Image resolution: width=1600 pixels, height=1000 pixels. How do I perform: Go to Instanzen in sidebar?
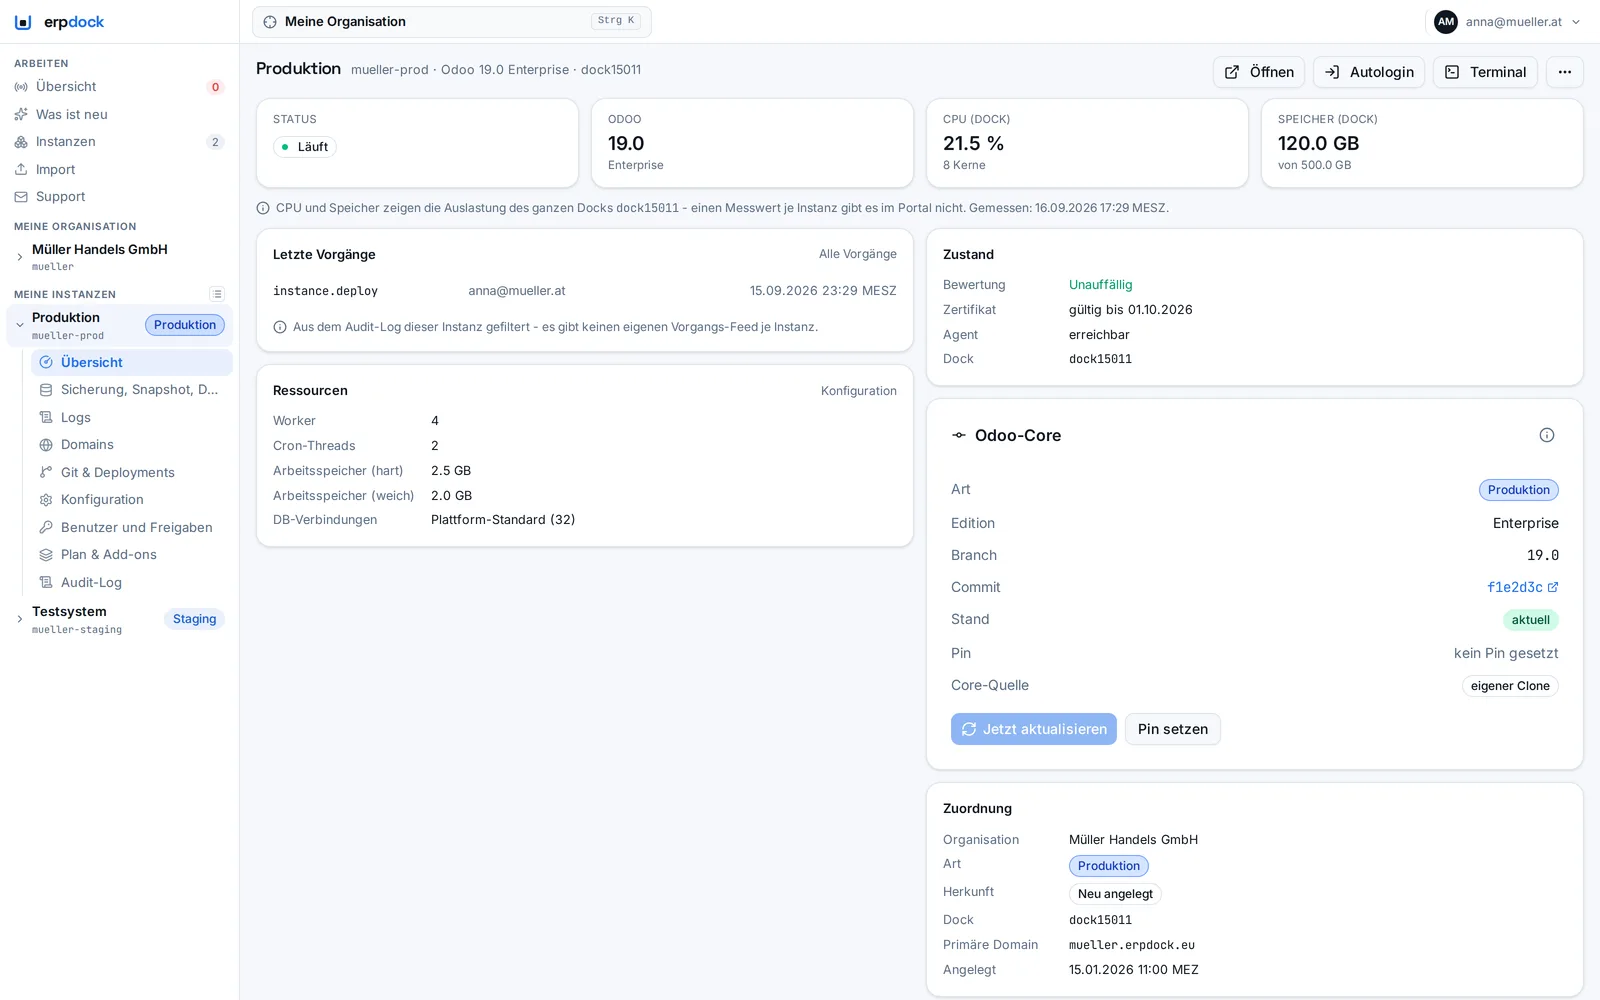[x=119, y=142]
